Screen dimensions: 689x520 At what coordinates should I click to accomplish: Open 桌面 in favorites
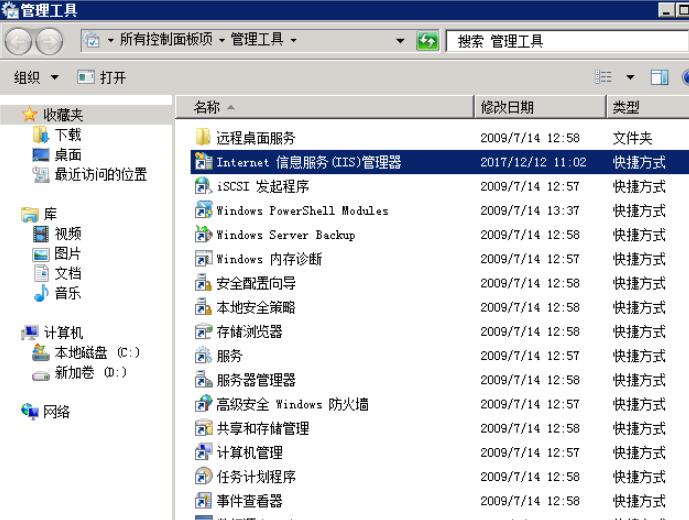[68, 154]
